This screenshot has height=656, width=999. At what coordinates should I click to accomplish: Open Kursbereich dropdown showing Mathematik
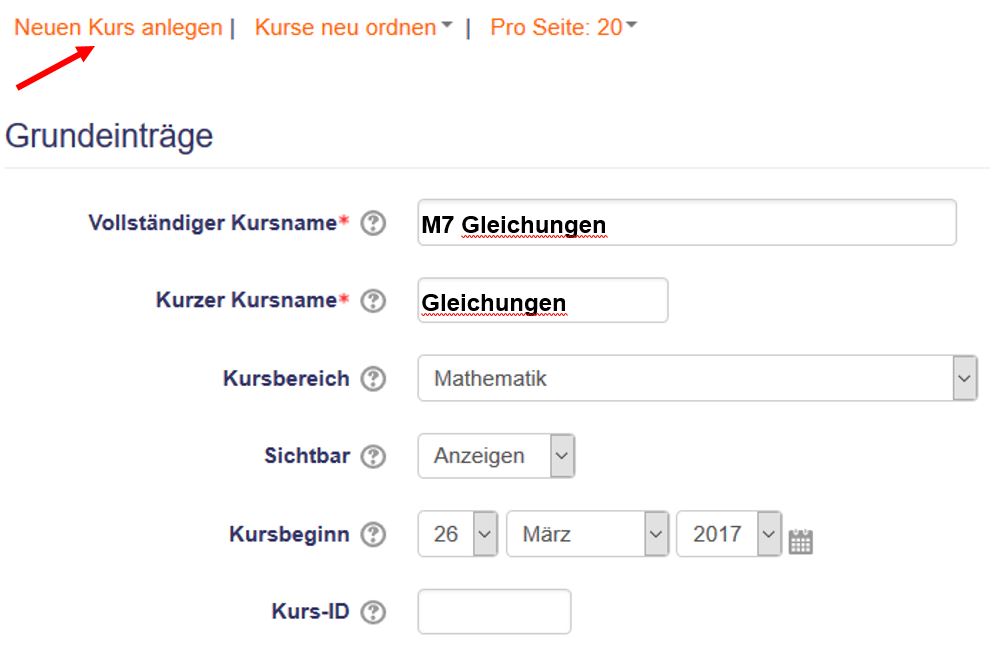coord(696,379)
